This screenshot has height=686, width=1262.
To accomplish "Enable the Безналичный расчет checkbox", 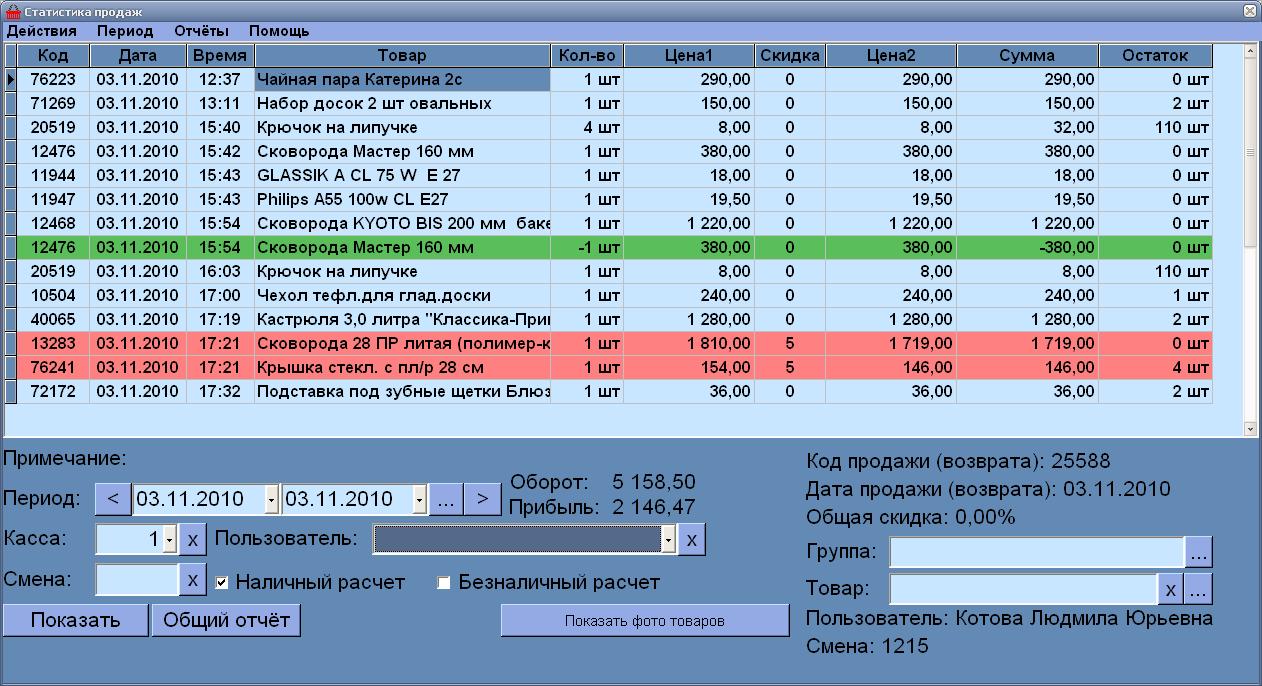I will click(x=444, y=582).
